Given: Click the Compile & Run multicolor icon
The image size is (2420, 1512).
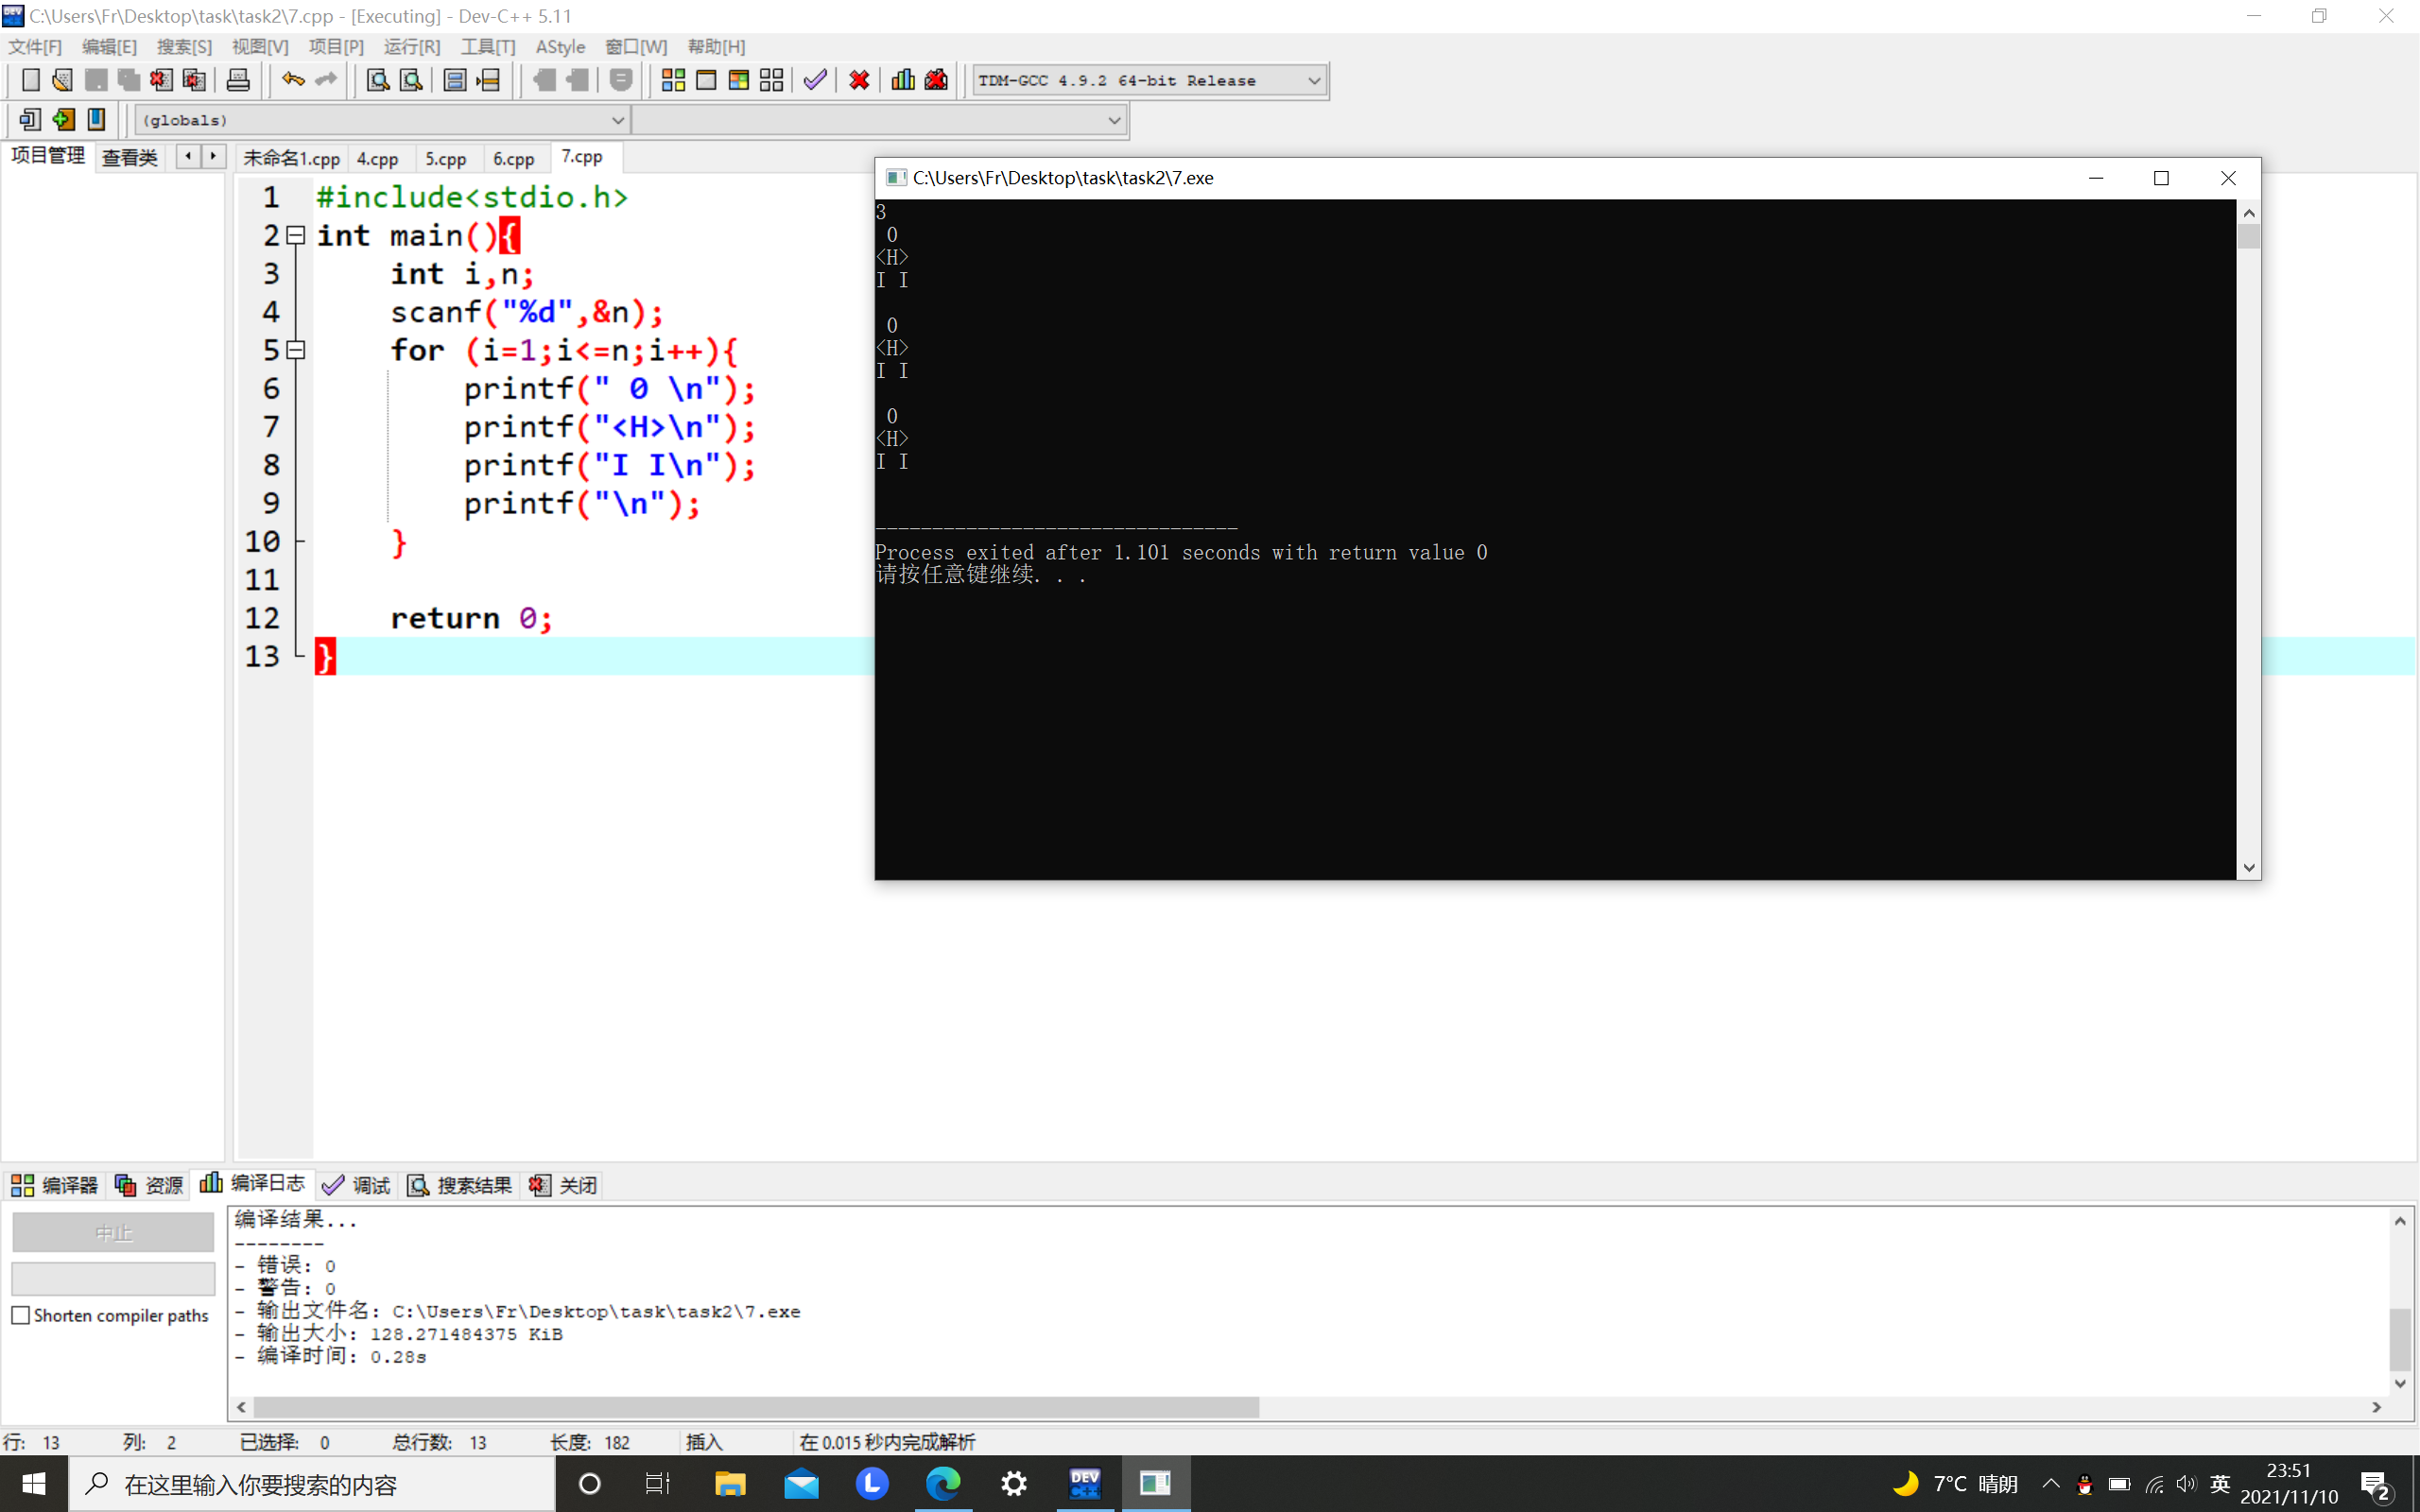Looking at the screenshot, I should click(x=739, y=80).
